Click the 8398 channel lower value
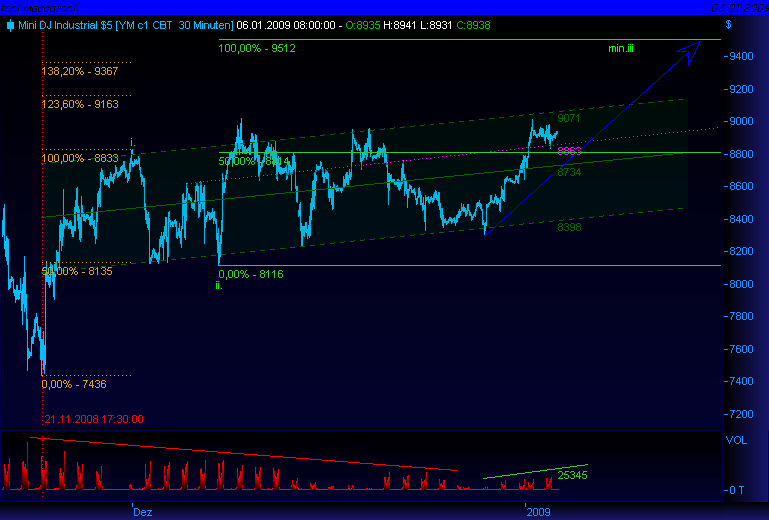Image resolution: width=769 pixels, height=520 pixels. point(569,227)
